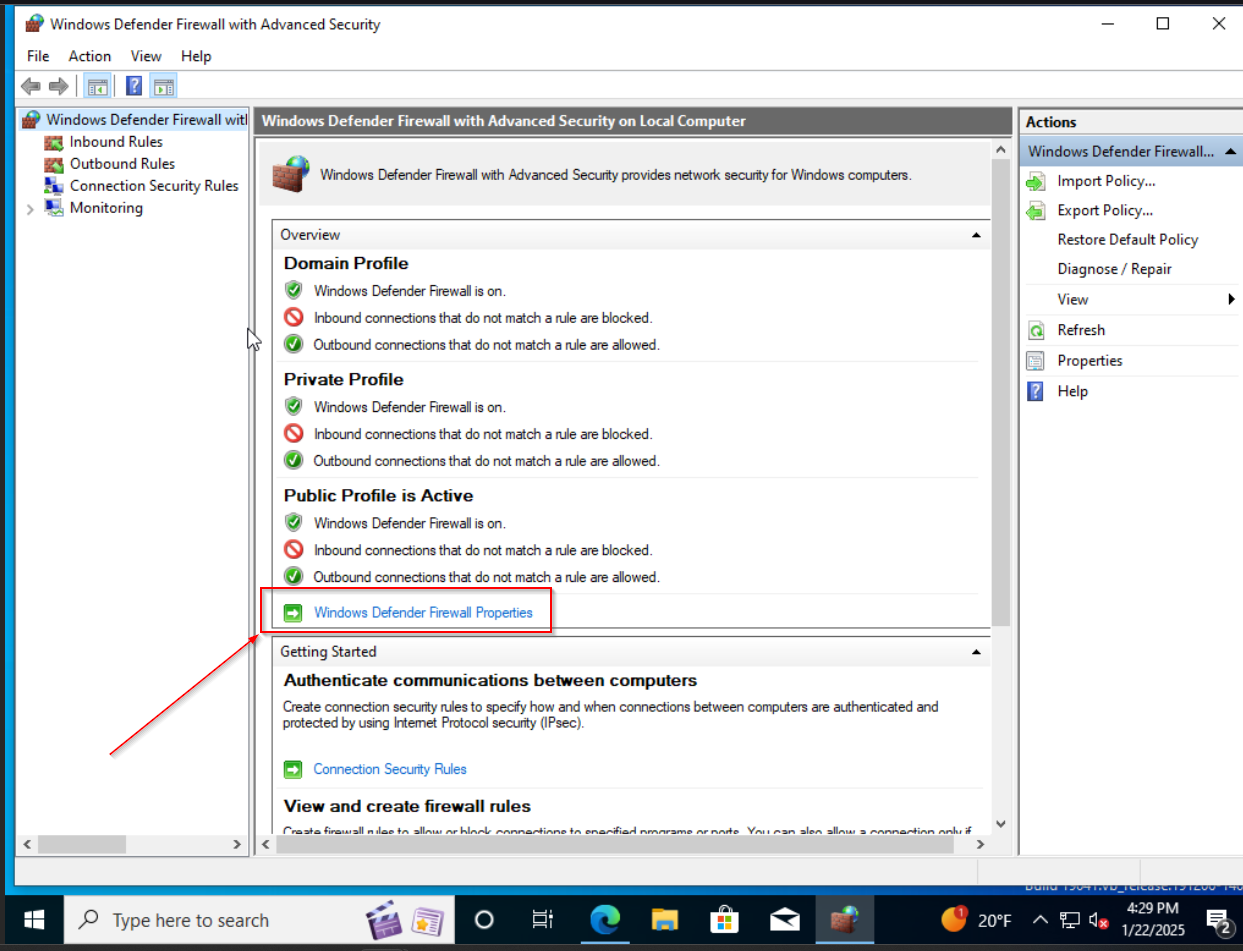The width and height of the screenshot is (1243, 951).
Task: Click the firewall globe icon in the banner
Action: [x=292, y=175]
